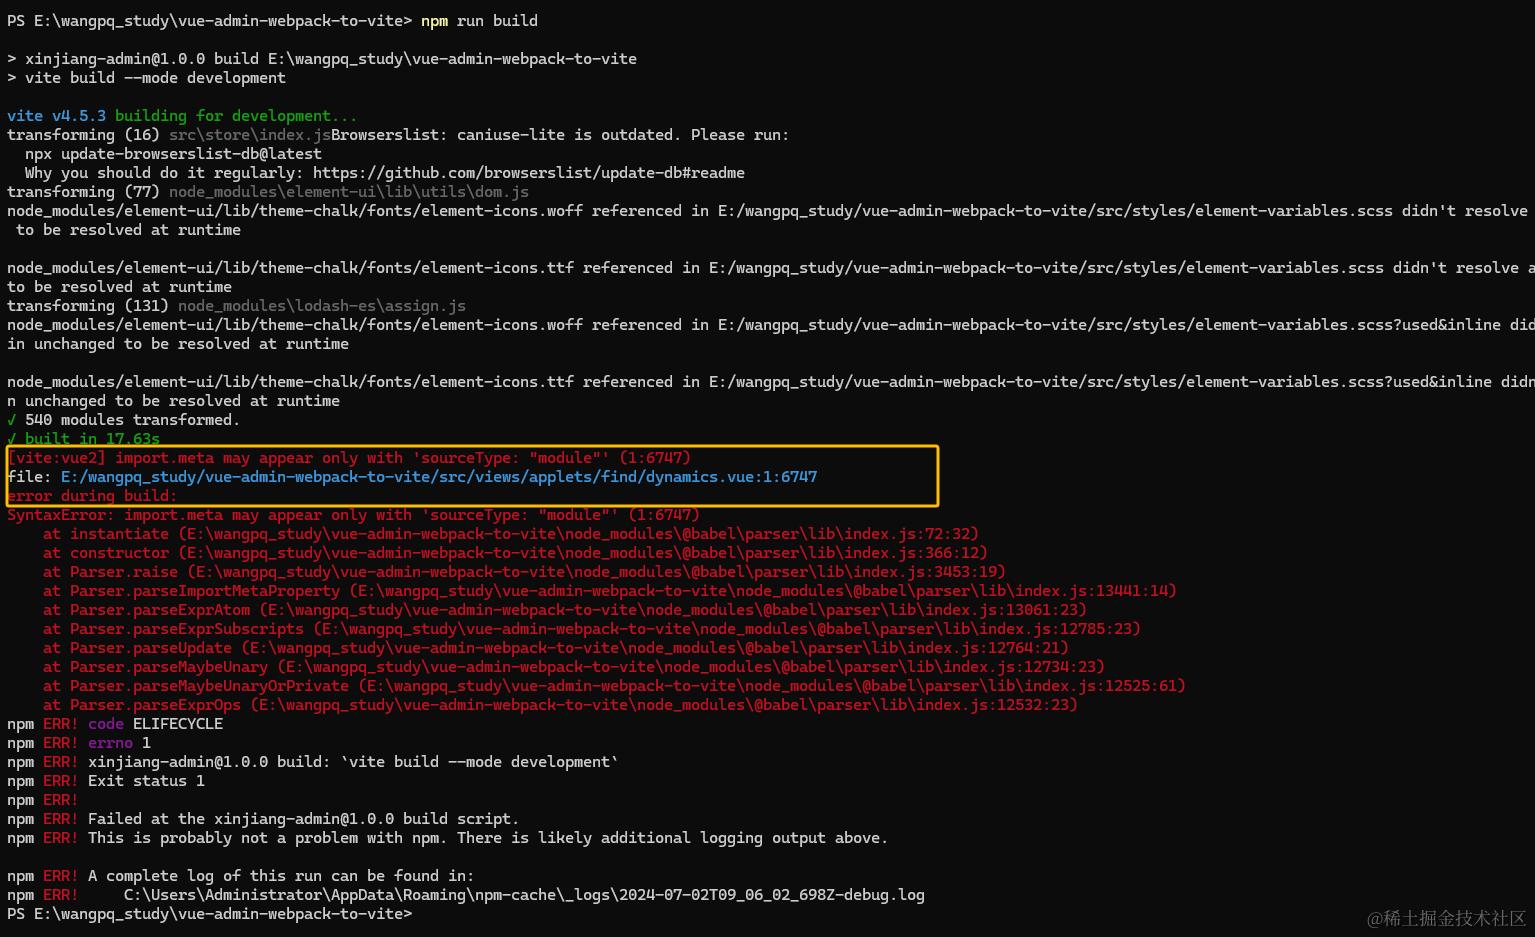Click the vite build --mode development command
Image resolution: width=1535 pixels, height=937 pixels.
[145, 77]
